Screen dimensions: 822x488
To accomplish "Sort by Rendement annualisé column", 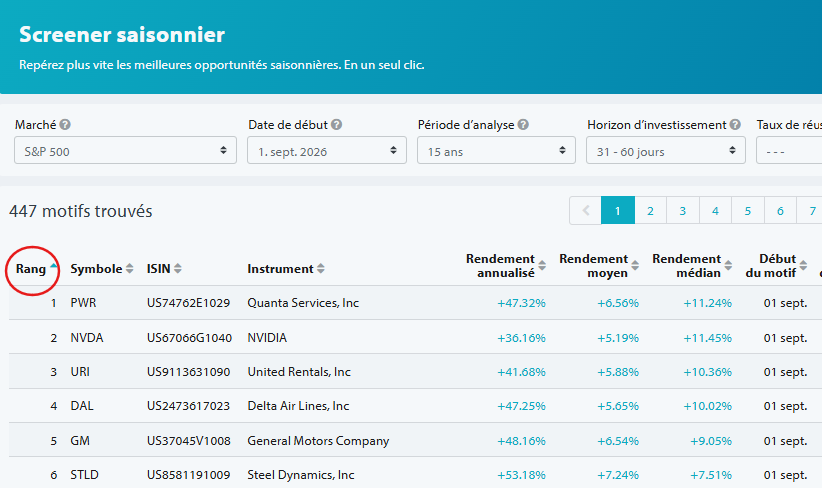I will [542, 266].
